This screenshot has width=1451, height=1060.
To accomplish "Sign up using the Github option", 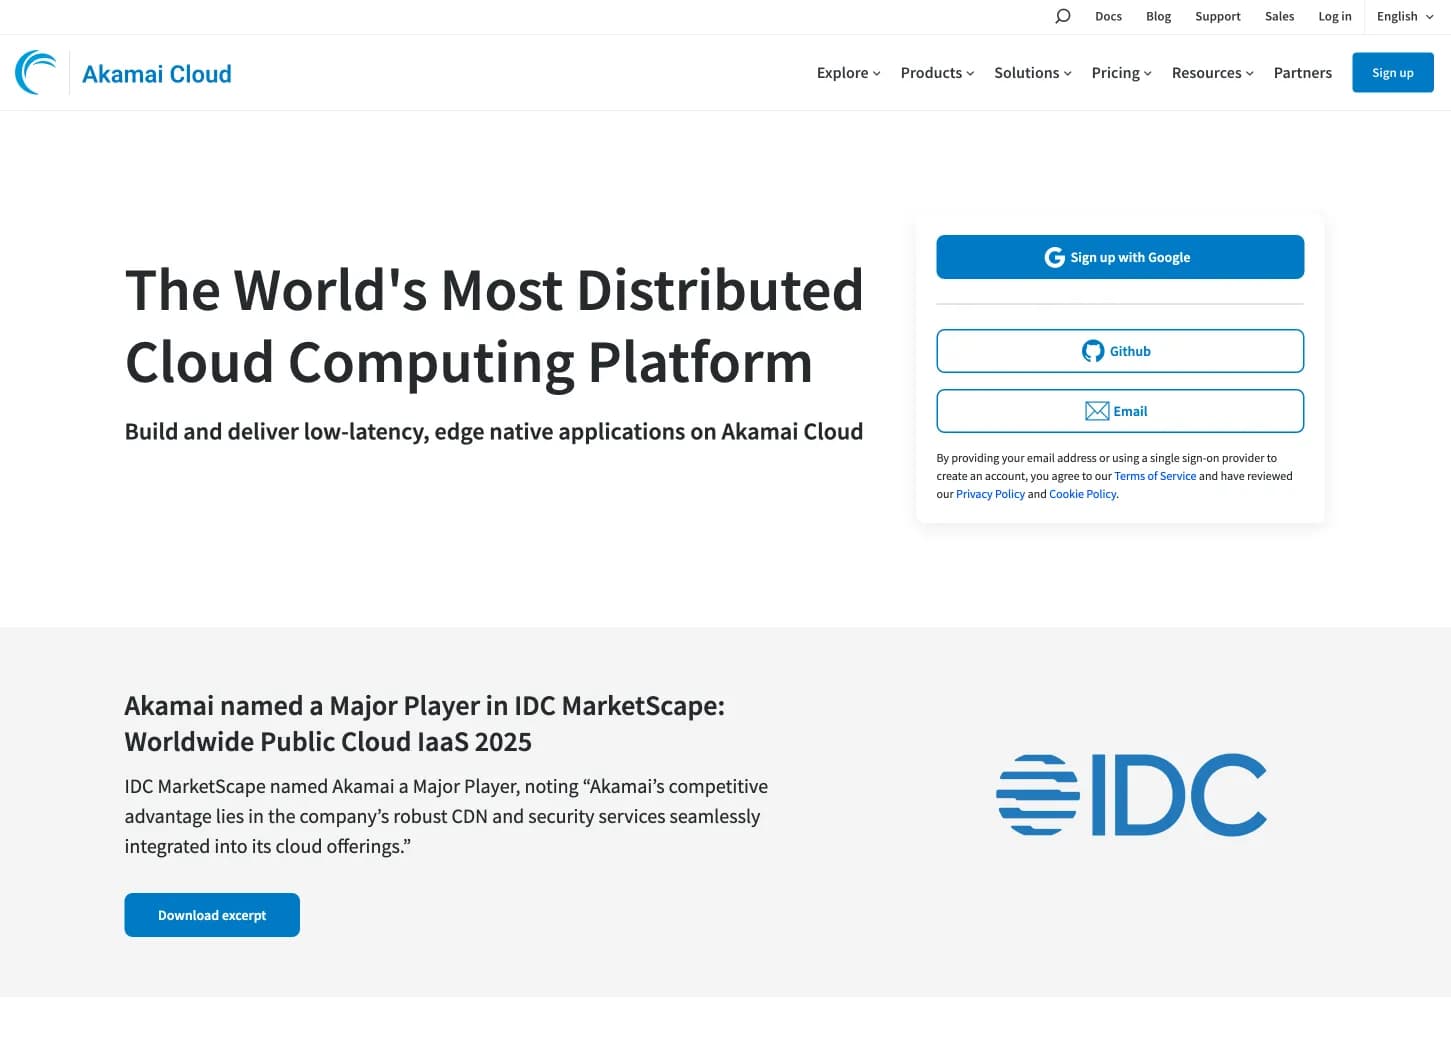I will point(1120,351).
